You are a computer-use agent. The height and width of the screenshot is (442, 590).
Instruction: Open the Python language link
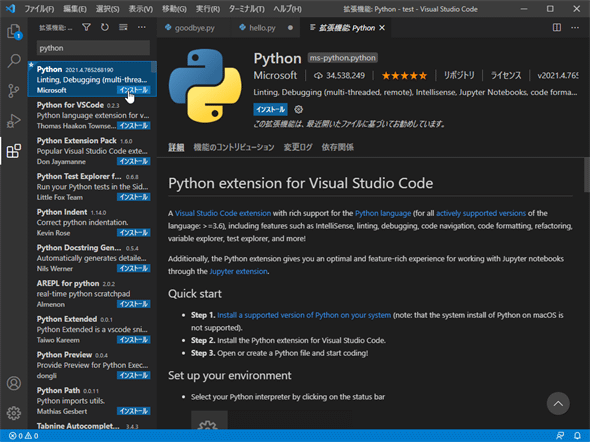point(383,213)
